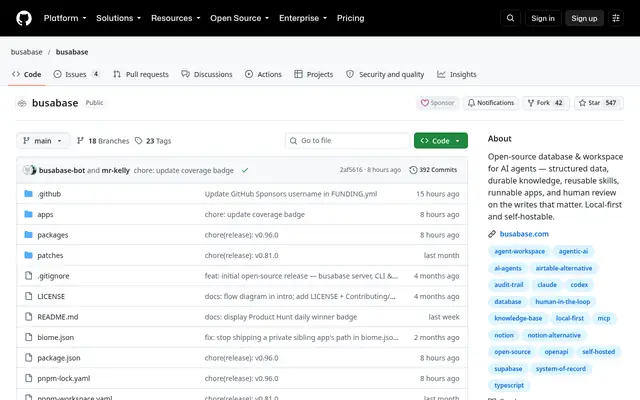Switch to the Code tab
Viewport: 640px width, 400px height.
coord(27,74)
